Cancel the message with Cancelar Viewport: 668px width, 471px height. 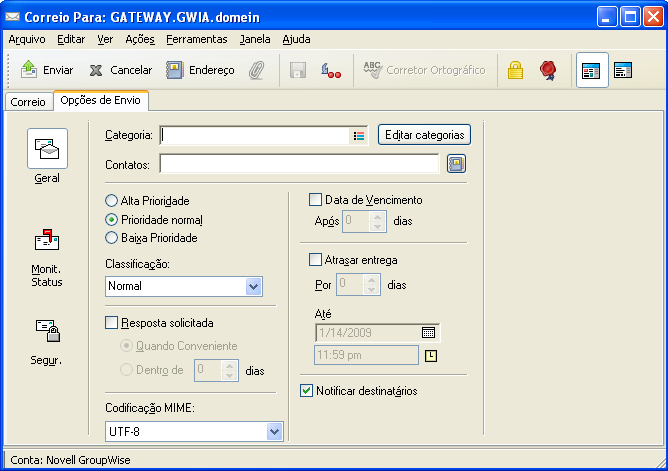coord(120,70)
